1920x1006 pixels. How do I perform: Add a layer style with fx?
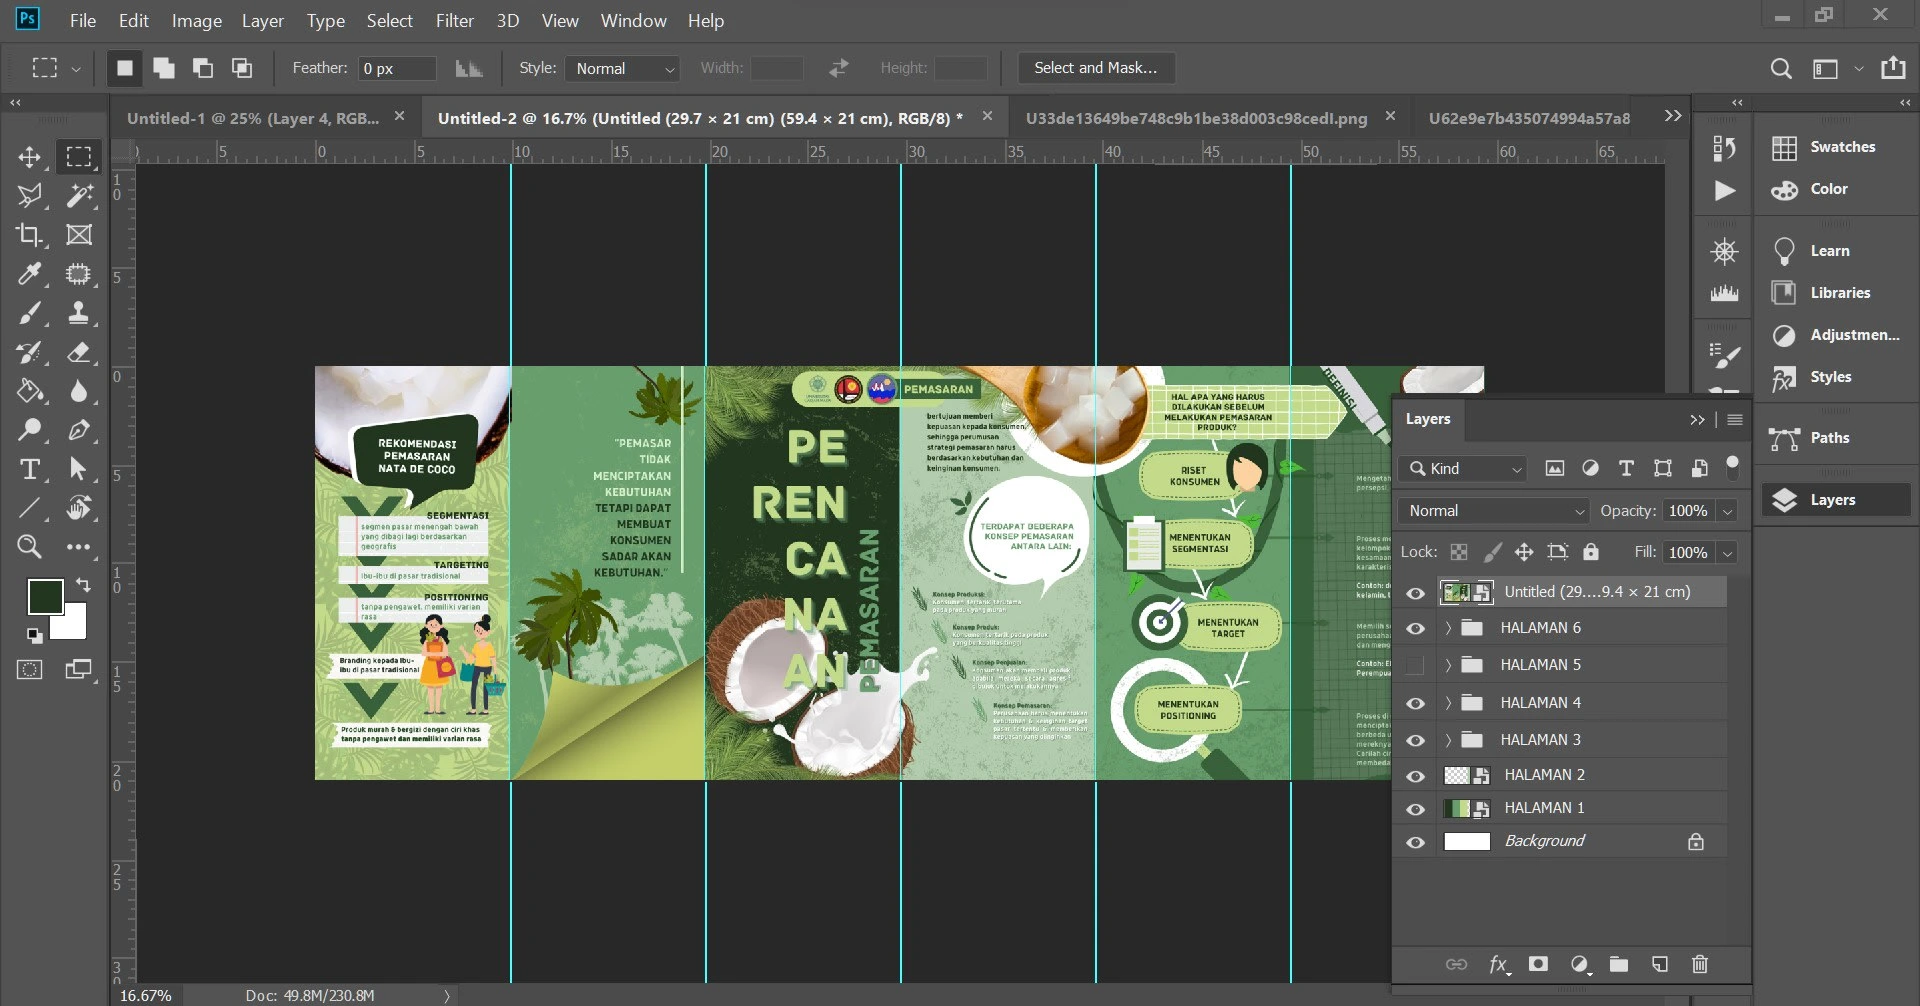(x=1498, y=964)
